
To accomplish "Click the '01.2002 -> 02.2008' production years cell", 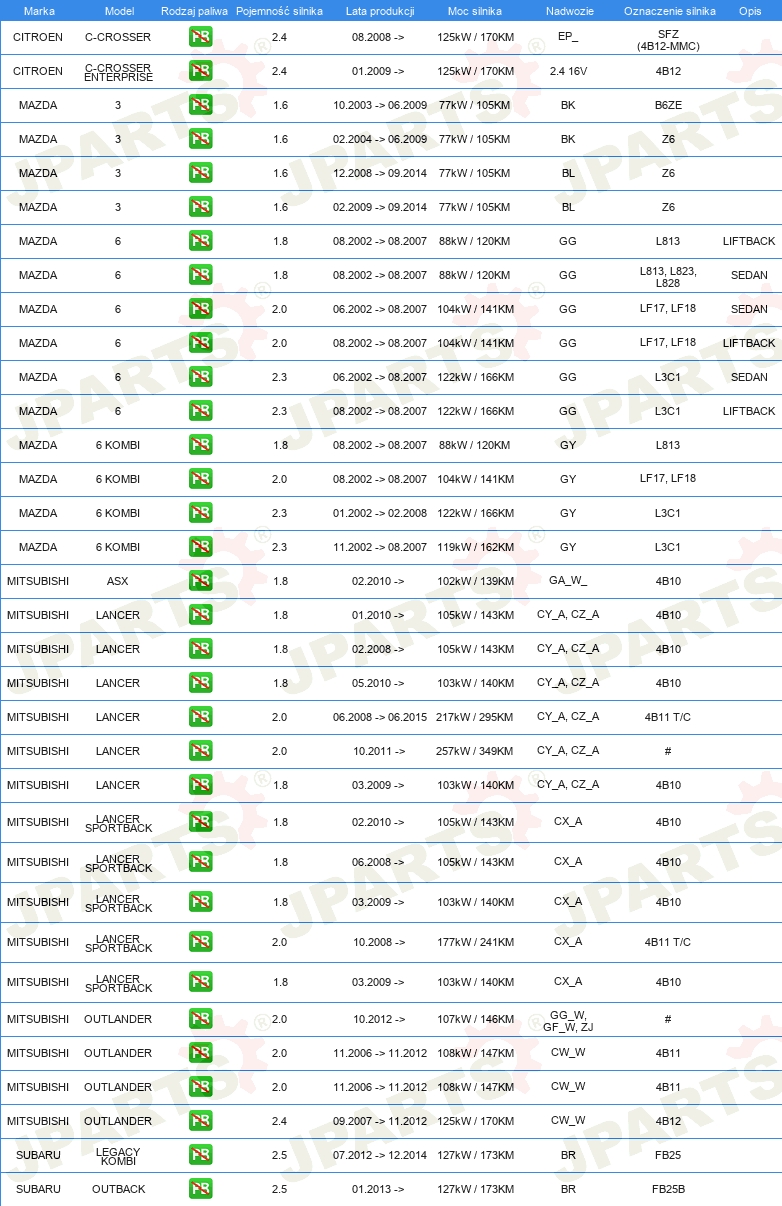I will [x=380, y=514].
